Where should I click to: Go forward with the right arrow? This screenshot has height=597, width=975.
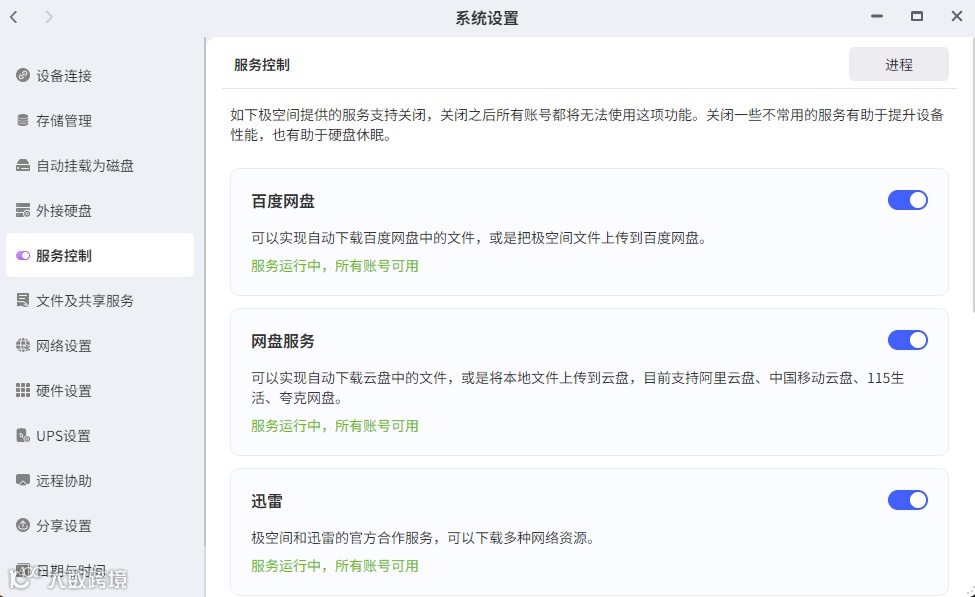coord(49,17)
